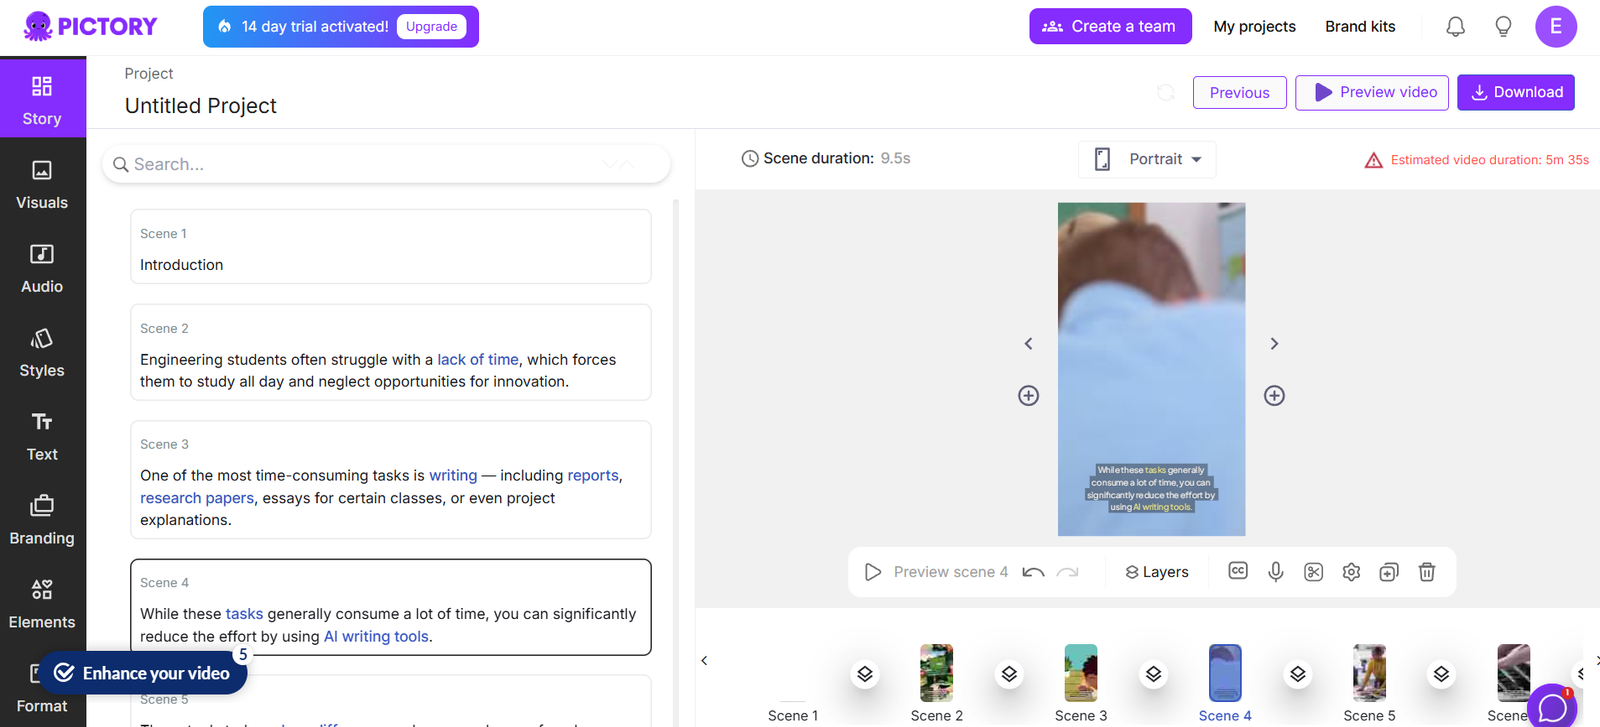Open voice-over microphone for scene
This screenshot has width=1600, height=727.
click(x=1276, y=572)
